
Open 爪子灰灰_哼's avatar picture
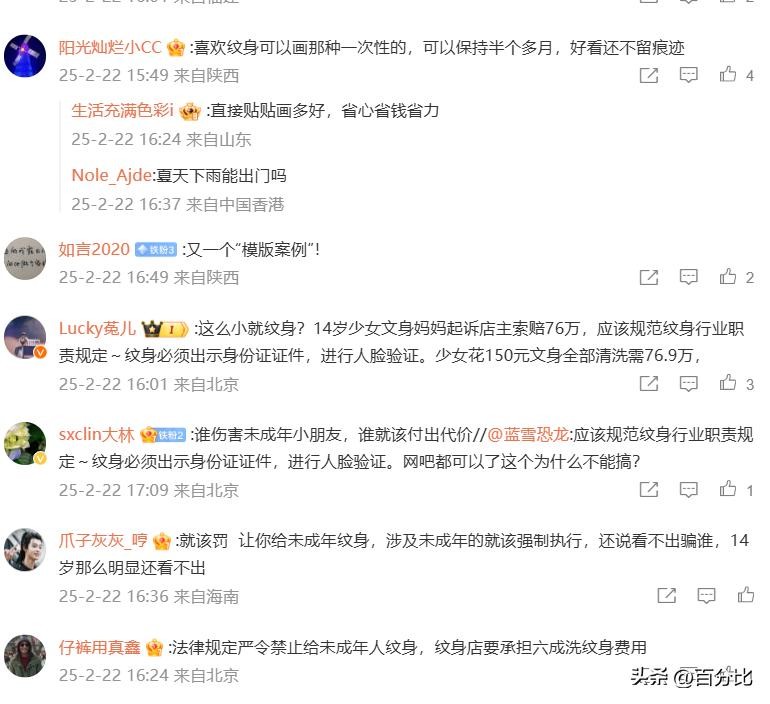coord(25,550)
